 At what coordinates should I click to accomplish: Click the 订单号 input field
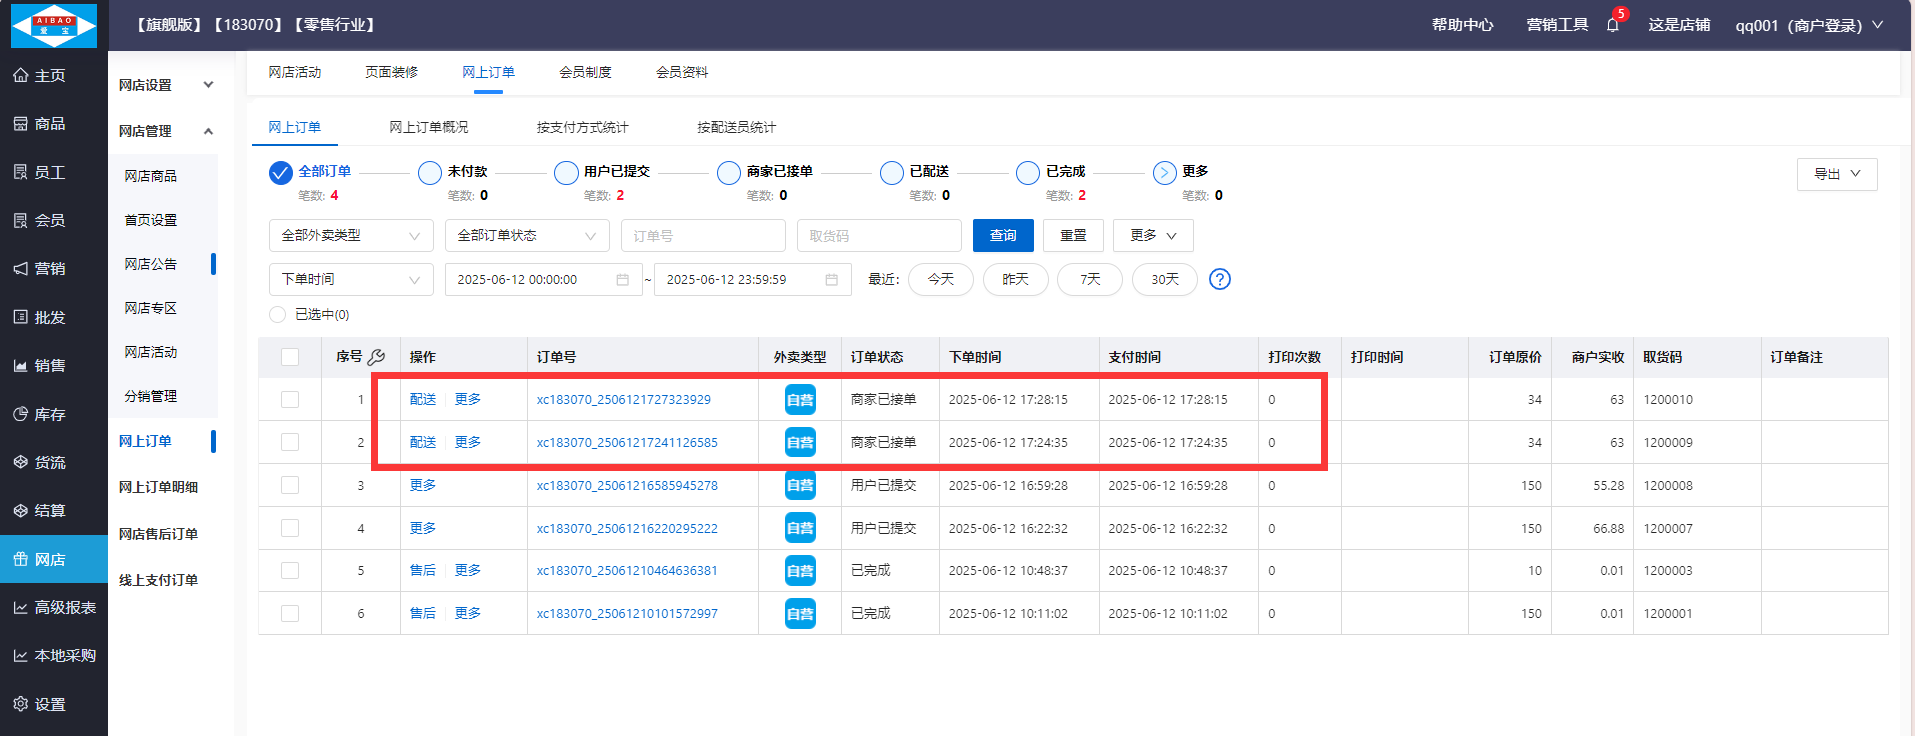click(702, 236)
